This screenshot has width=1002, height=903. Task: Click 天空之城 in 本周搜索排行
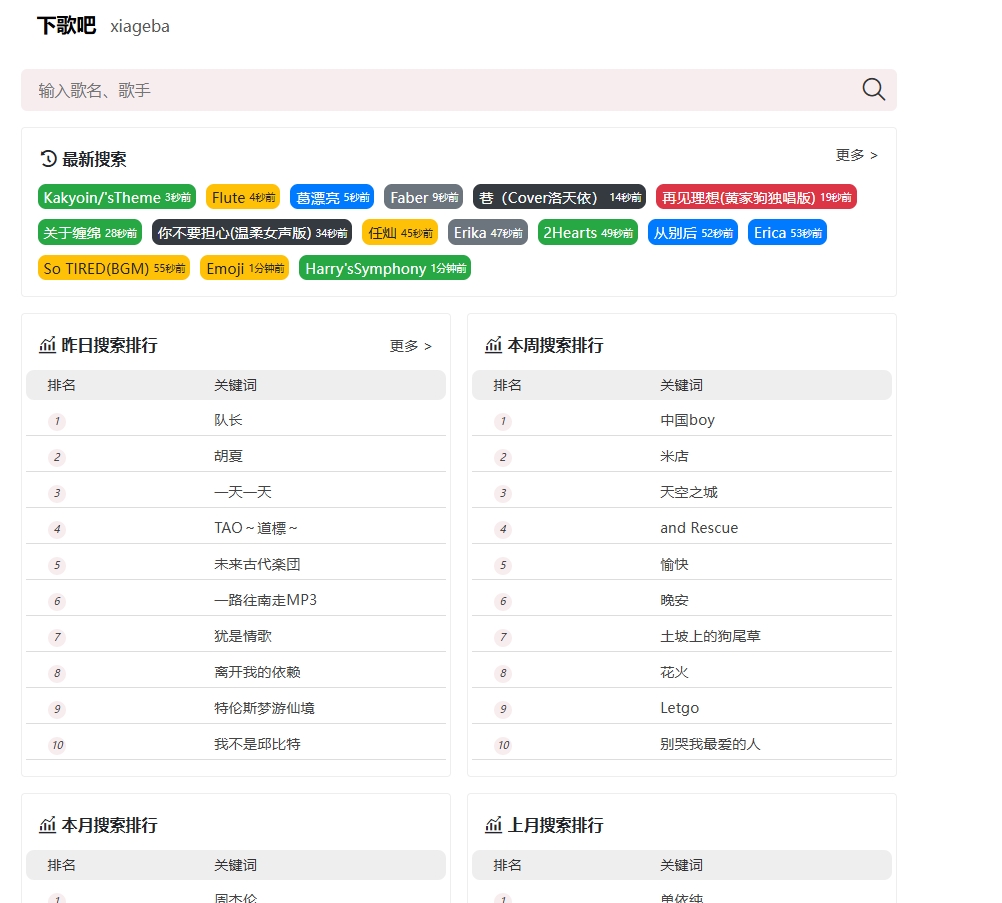coord(686,490)
